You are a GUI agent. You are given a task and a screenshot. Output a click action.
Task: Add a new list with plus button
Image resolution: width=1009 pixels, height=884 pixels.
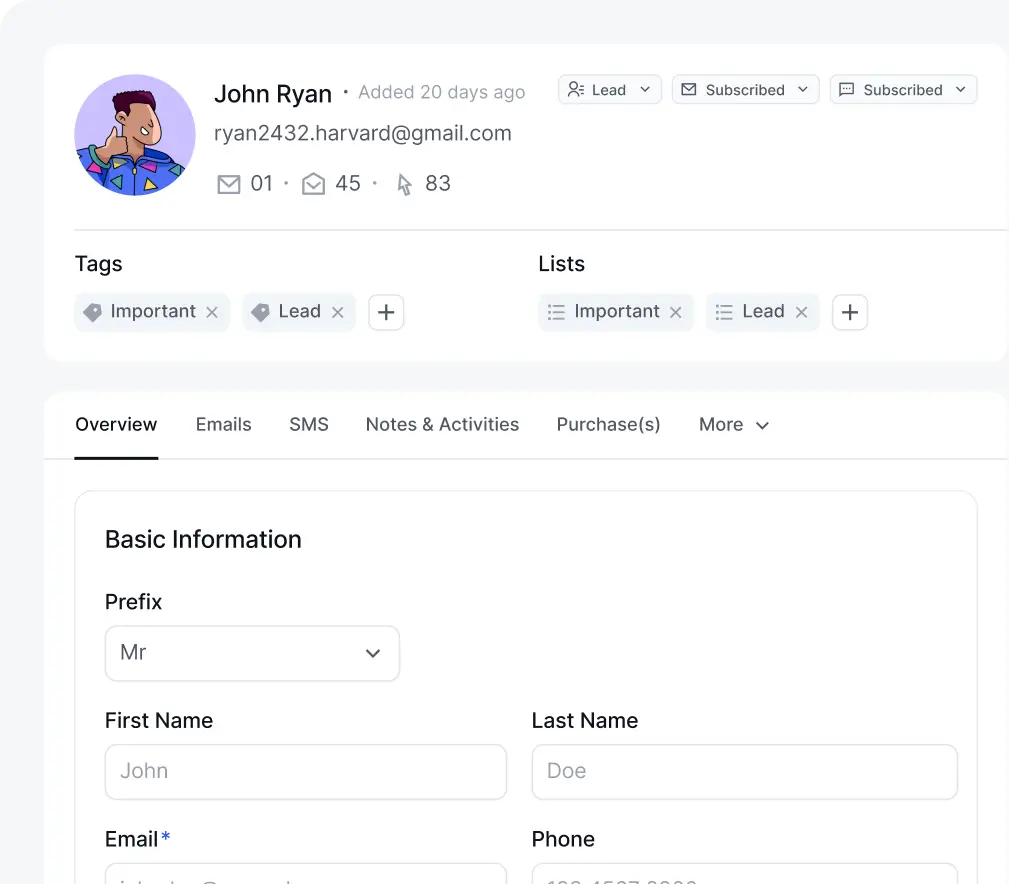849,312
